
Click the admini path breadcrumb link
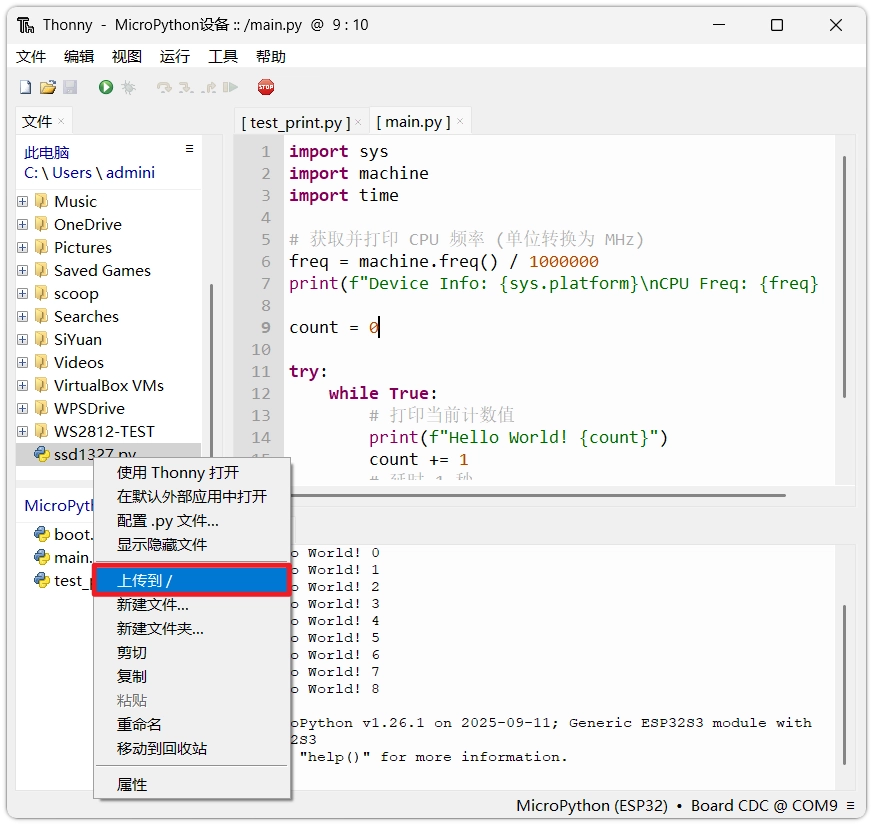130,172
